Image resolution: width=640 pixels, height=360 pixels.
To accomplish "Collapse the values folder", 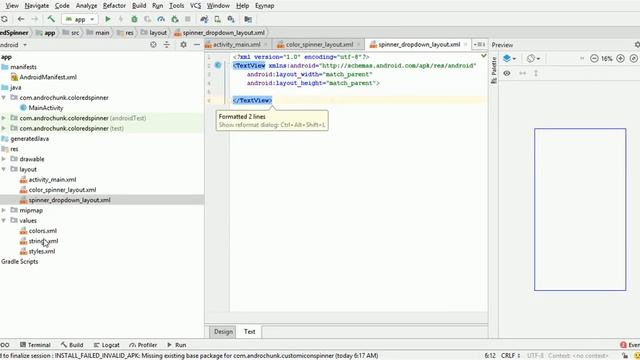I will 4,220.
